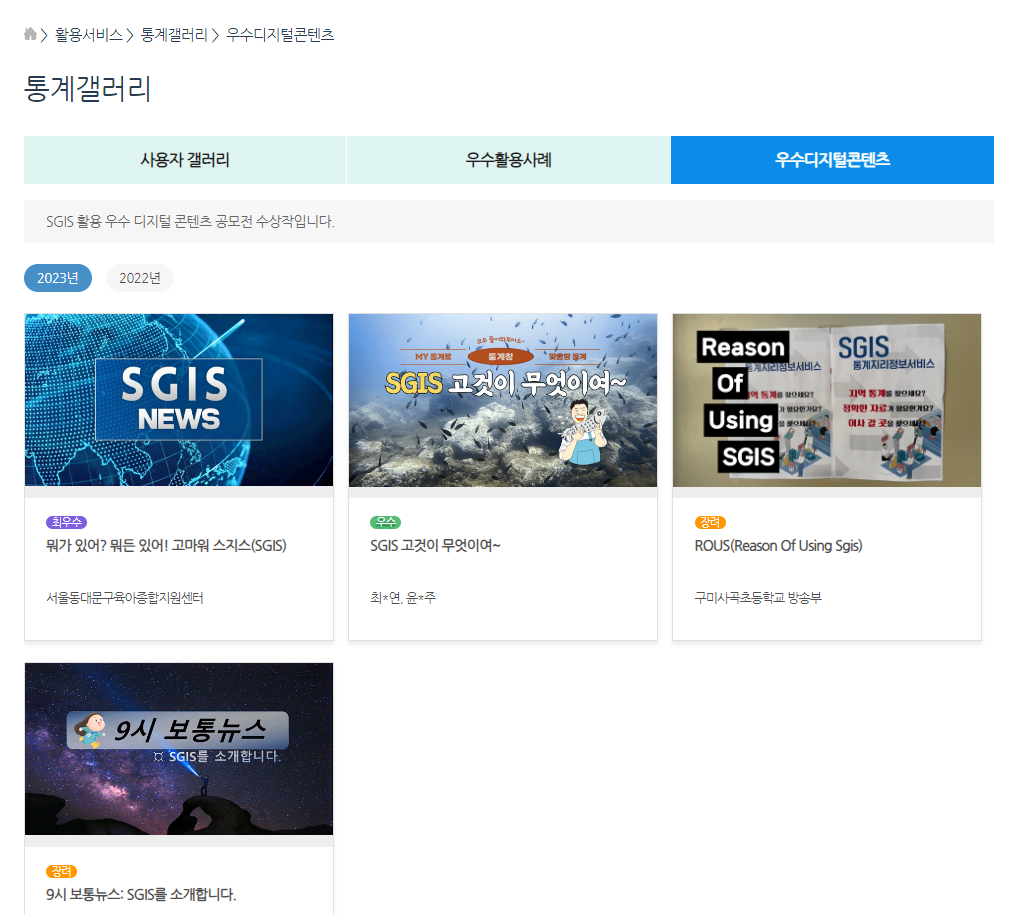Open the '9시 보통뉴스' thumbnail
The width and height of the screenshot is (1017, 915).
pyautogui.click(x=178, y=748)
